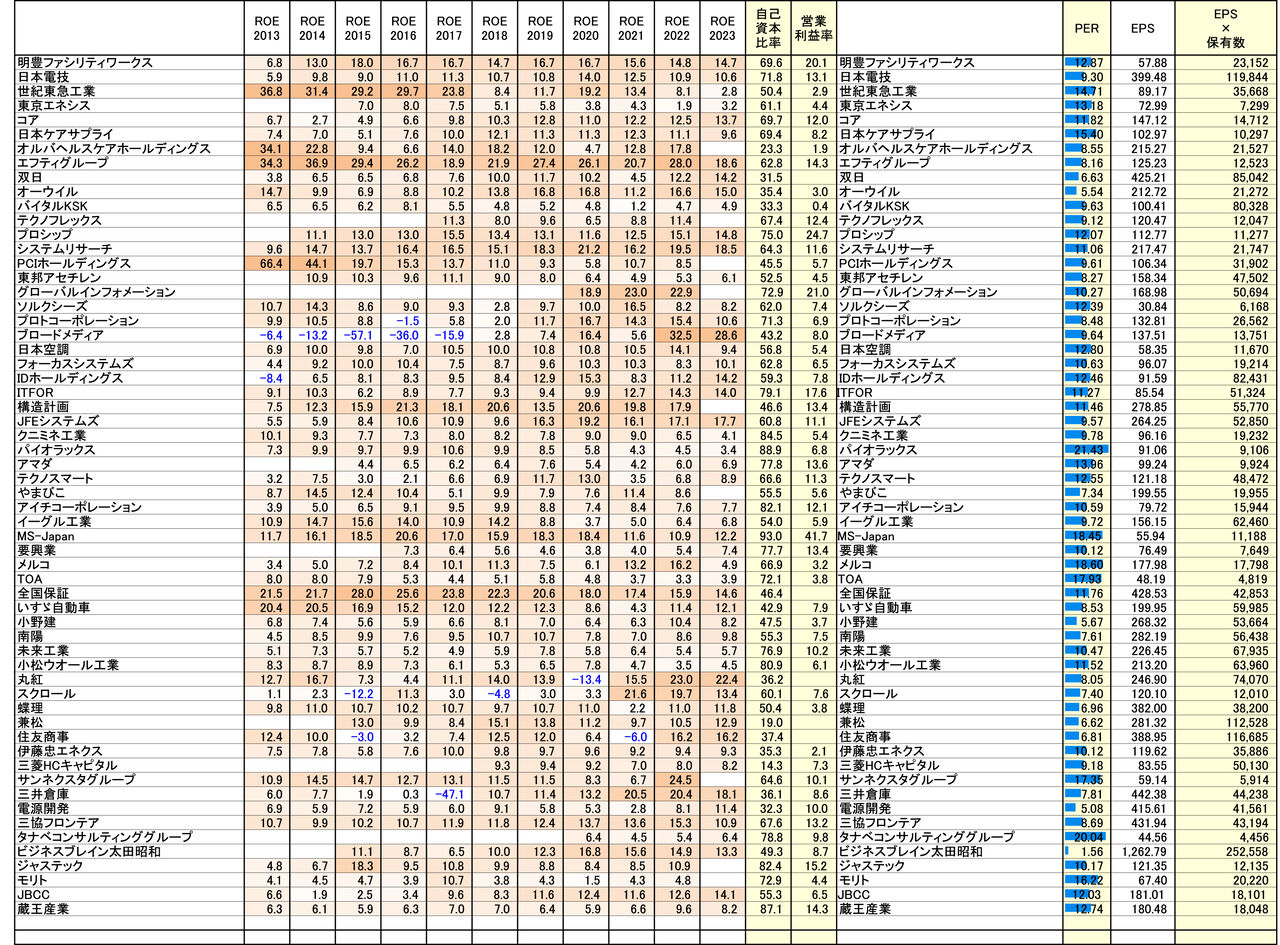This screenshot has height=945, width=1280.
Task: Select 三井倉庫 ROE 2017 value -47.1
Action: tap(450, 792)
